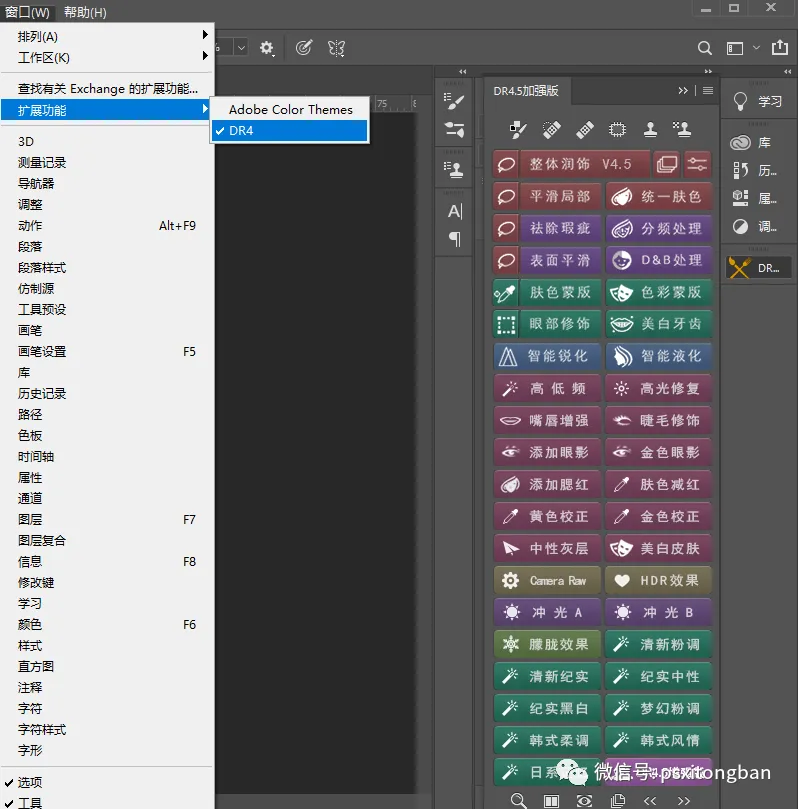
Task: Open the DR... collapsed panel icon
Action: [757, 268]
